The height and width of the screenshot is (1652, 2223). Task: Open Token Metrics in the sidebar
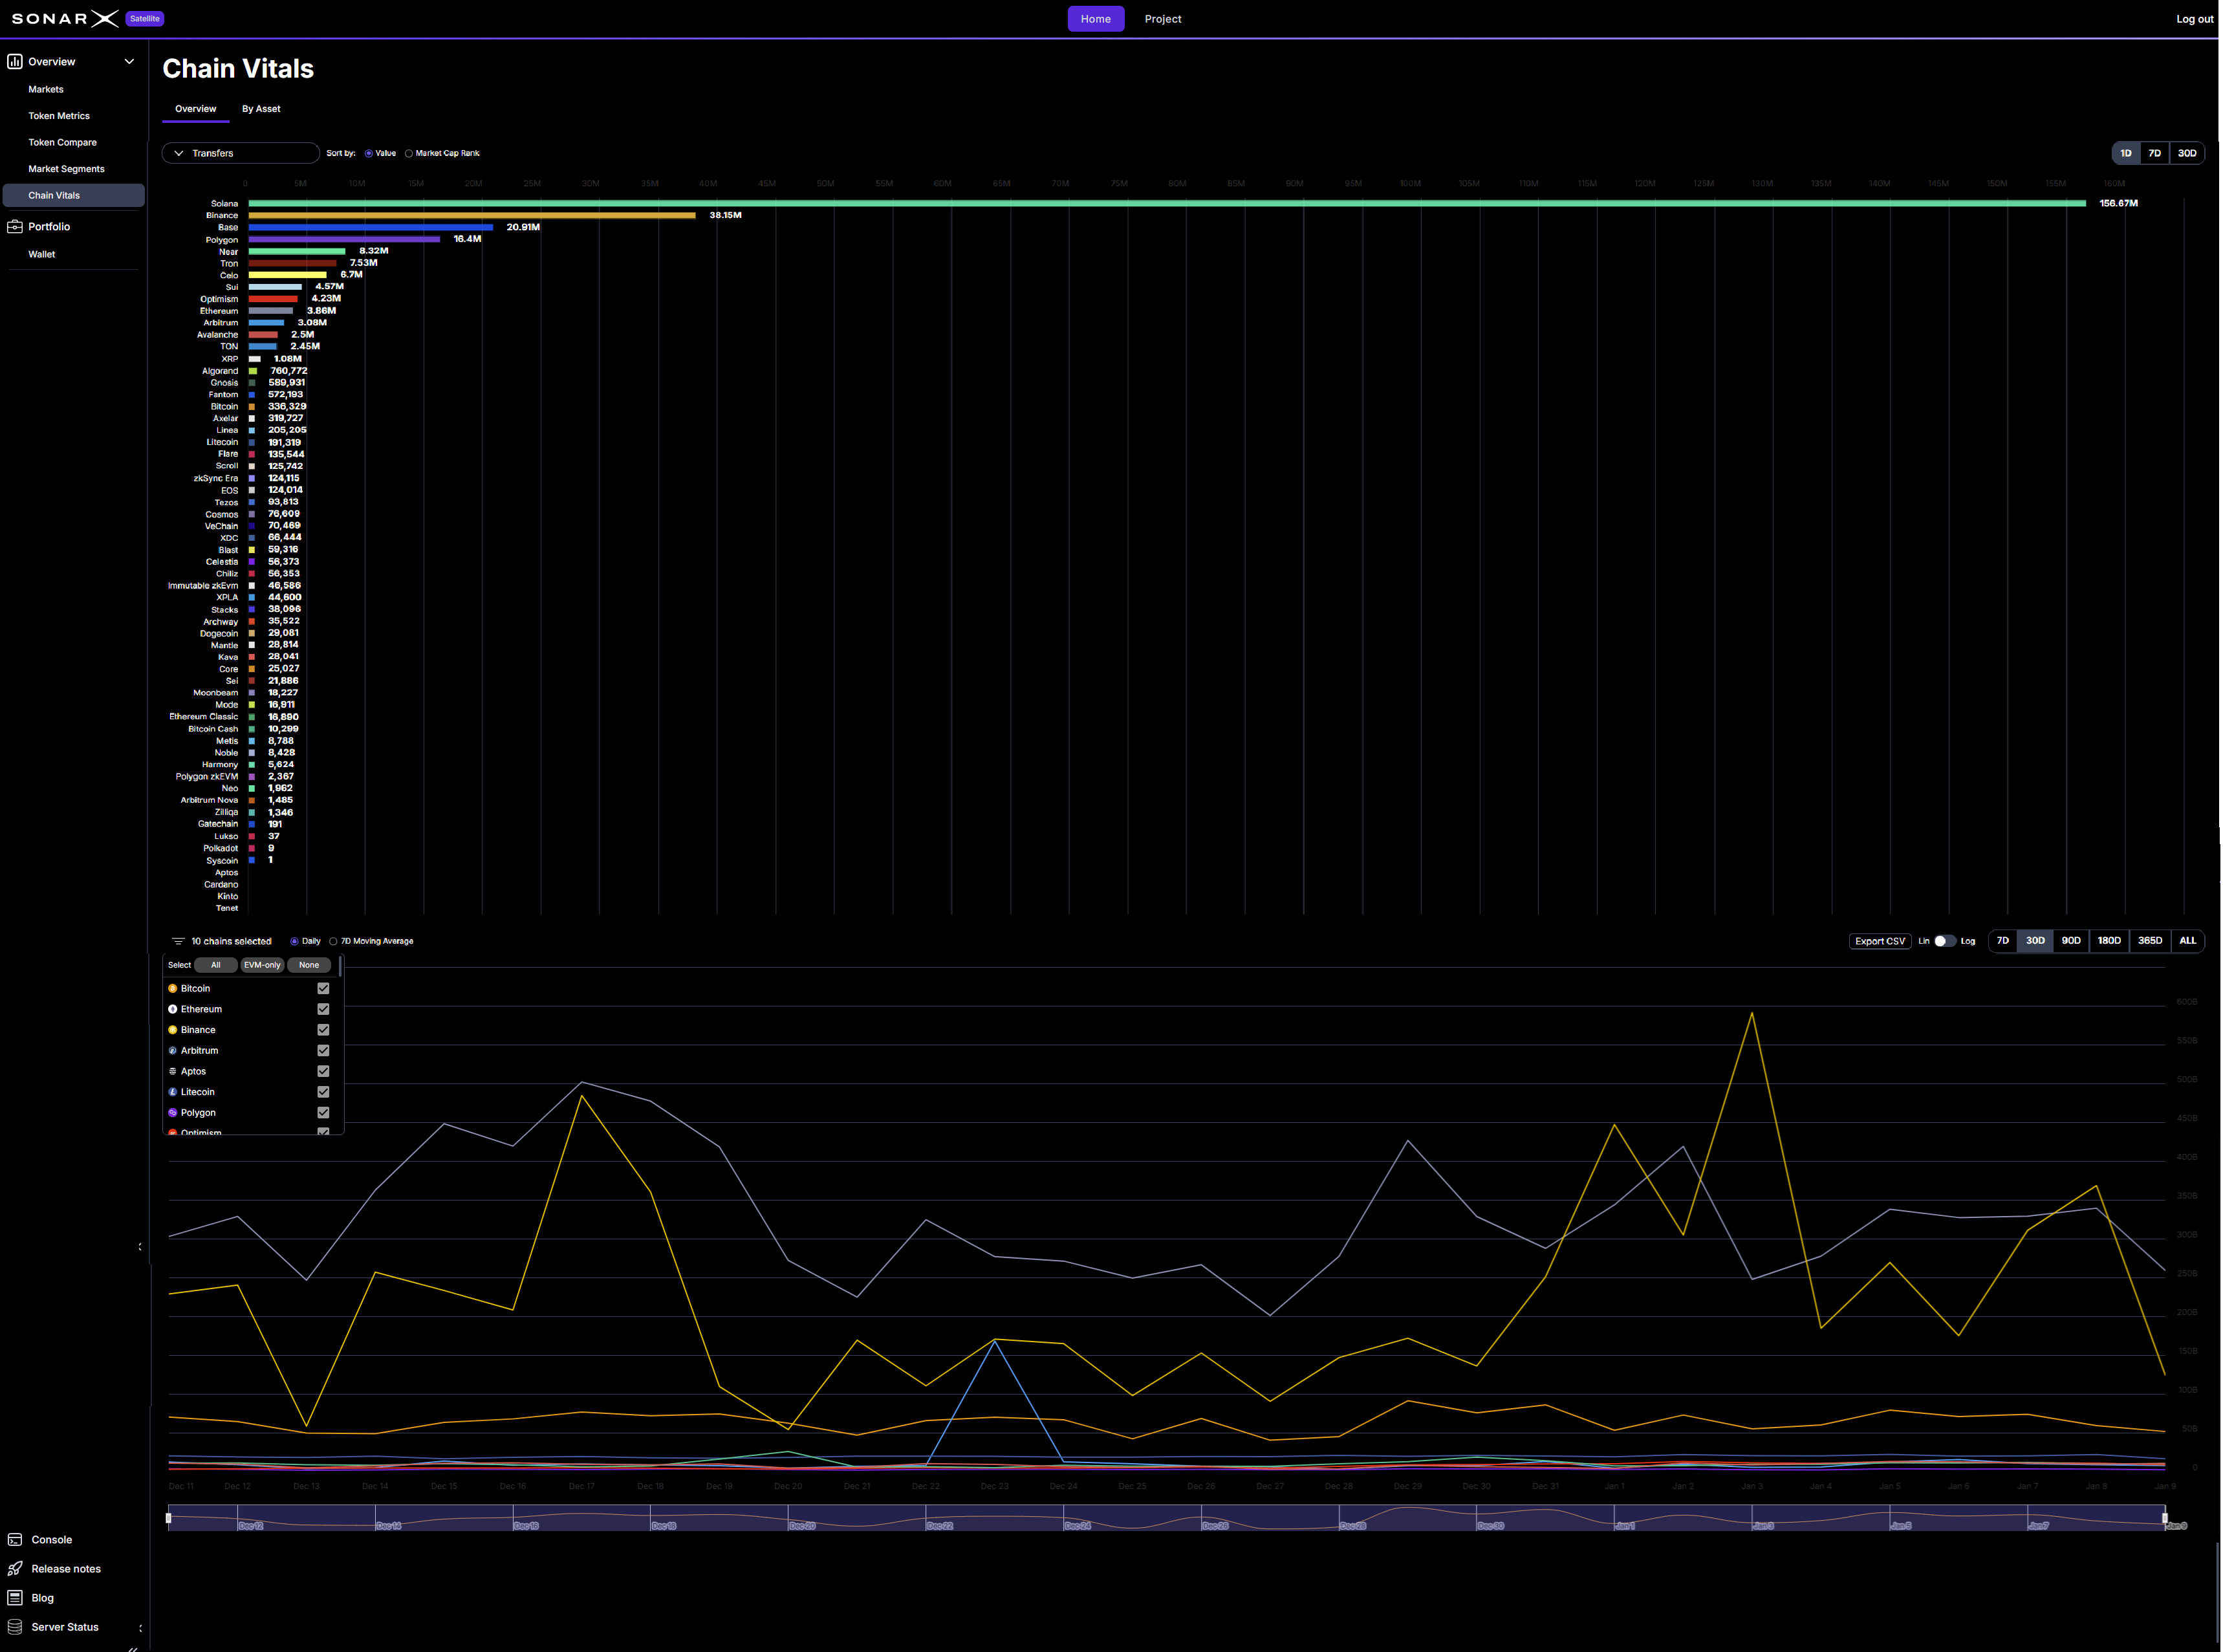click(x=59, y=116)
